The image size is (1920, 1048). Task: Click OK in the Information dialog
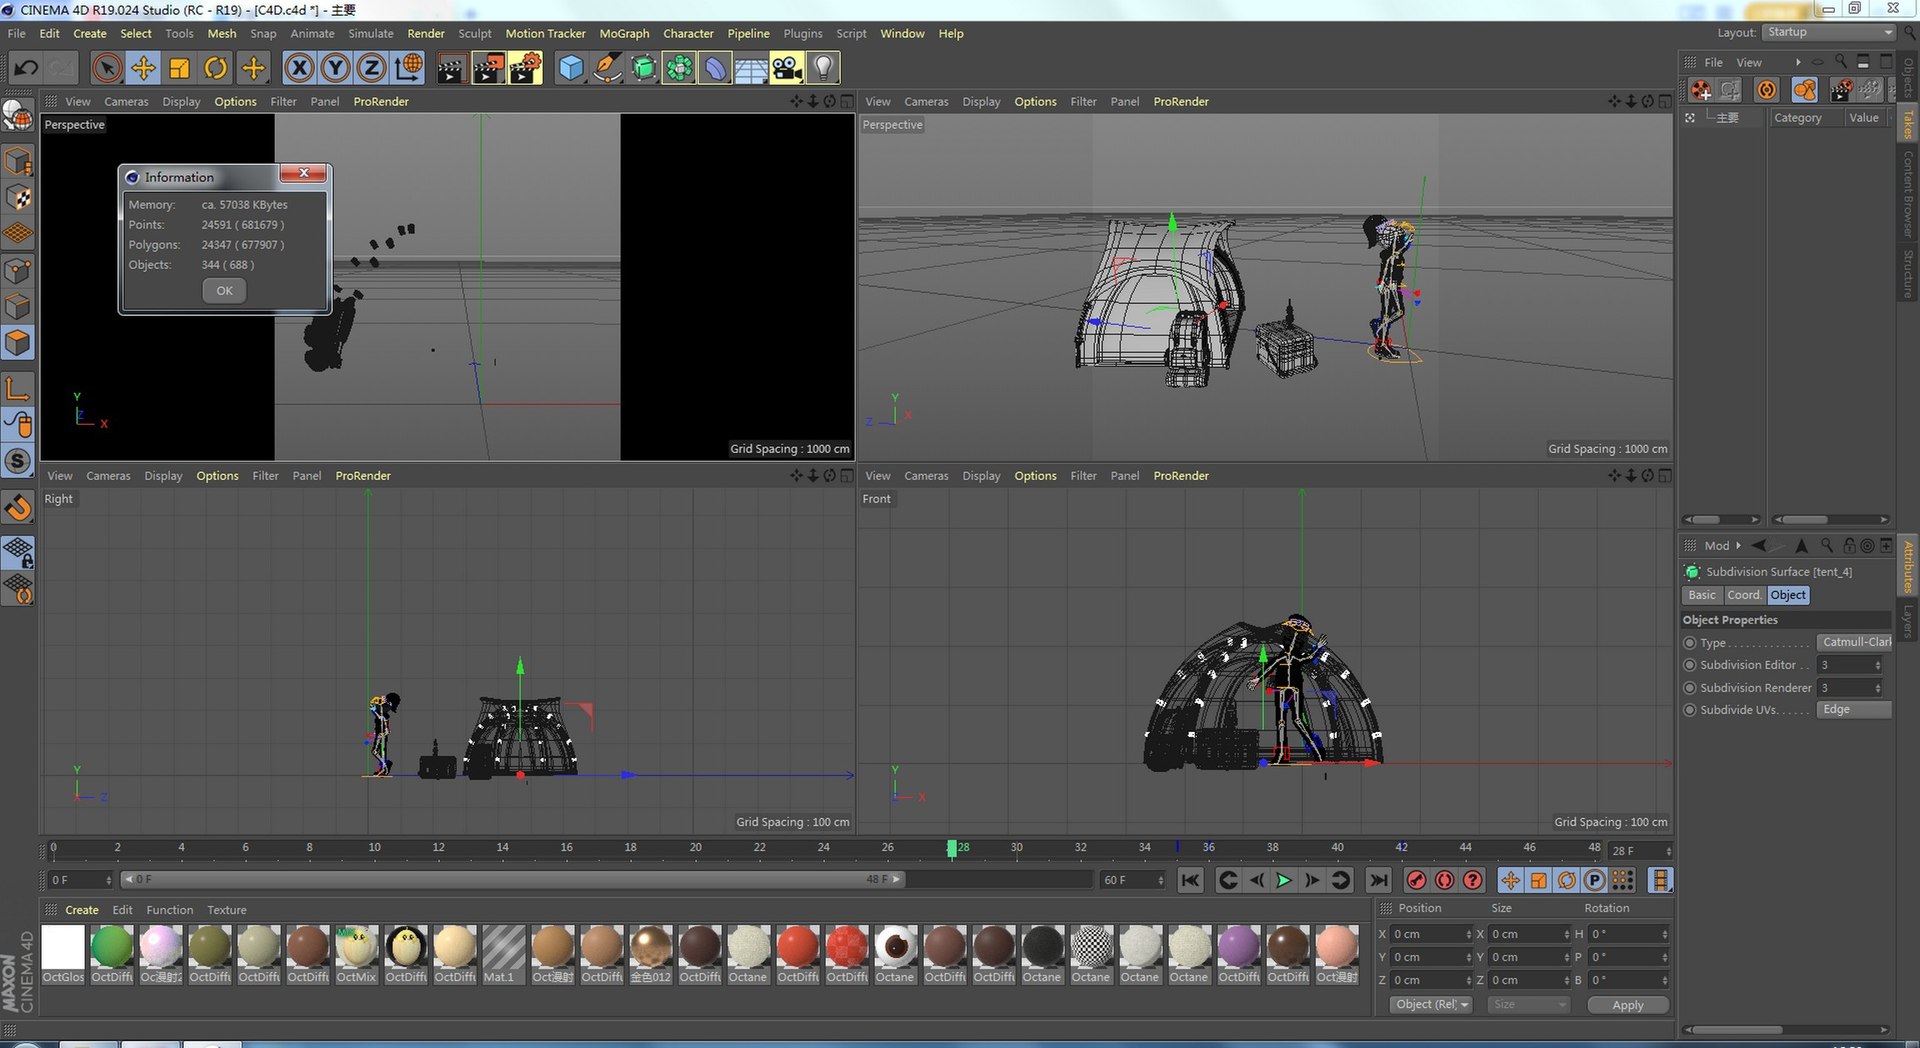(x=224, y=291)
